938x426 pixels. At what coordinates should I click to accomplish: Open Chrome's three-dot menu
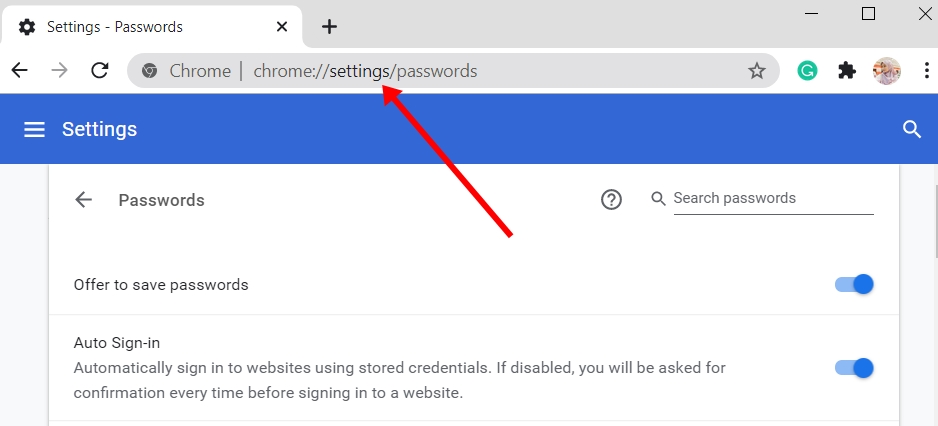point(926,71)
